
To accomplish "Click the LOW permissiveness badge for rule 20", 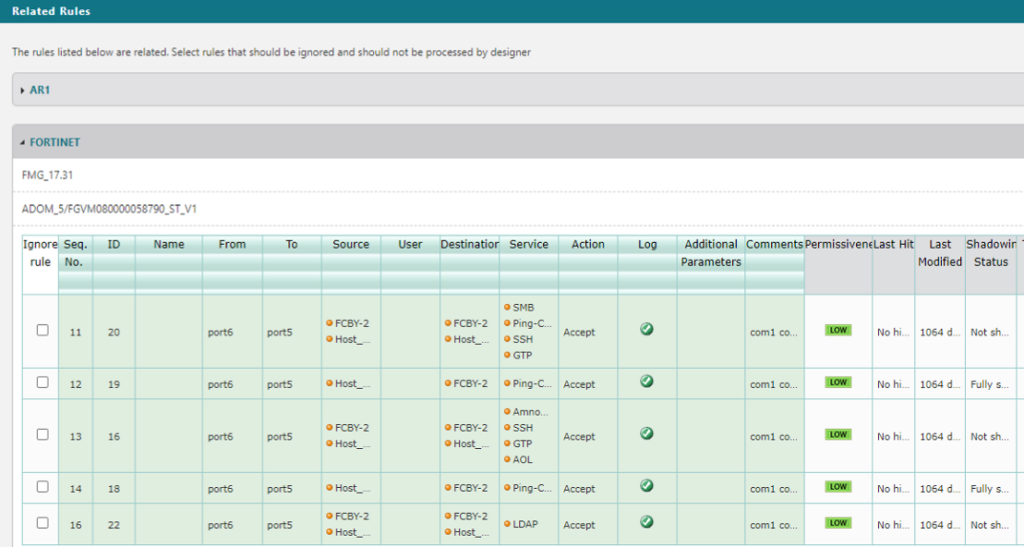I will pyautogui.click(x=838, y=330).
